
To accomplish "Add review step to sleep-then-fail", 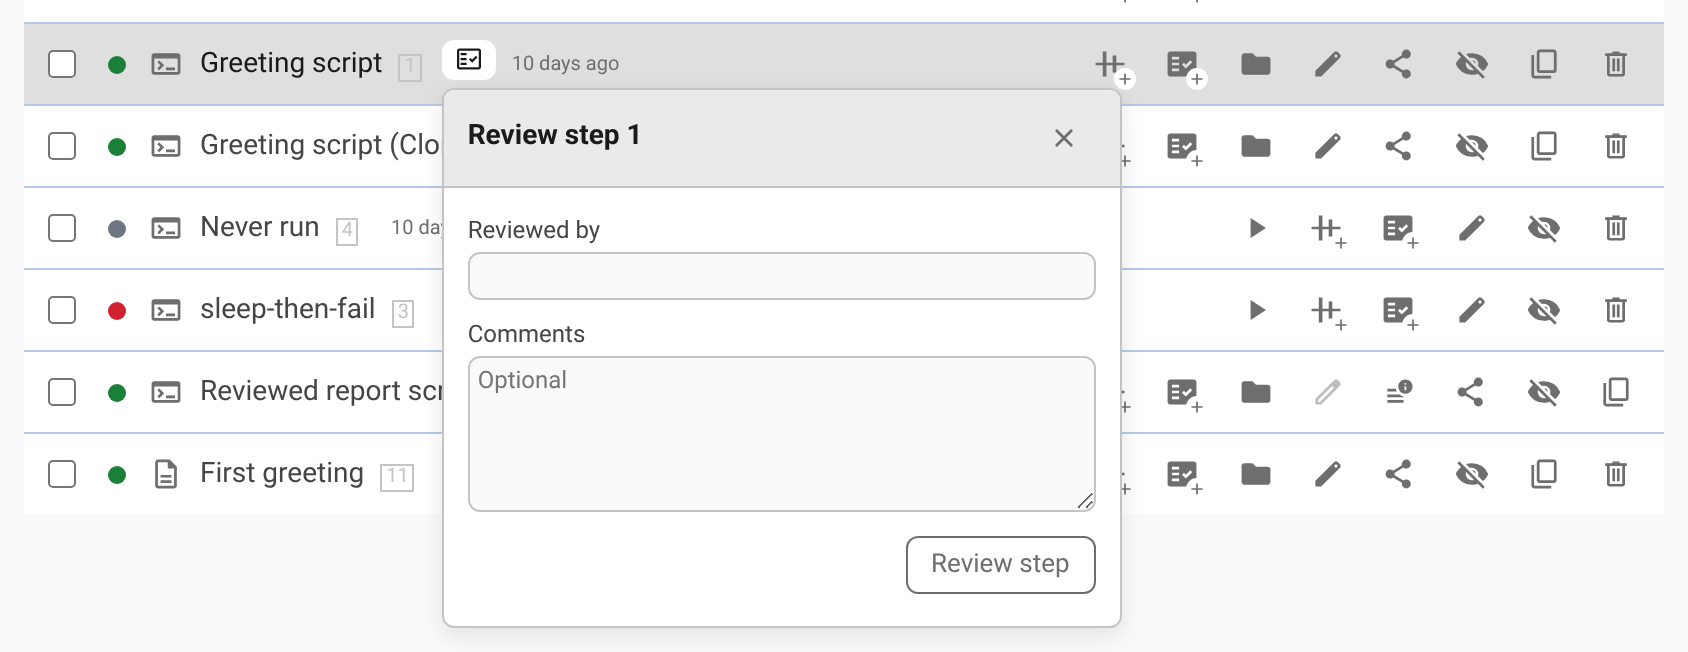I will [x=1401, y=312].
